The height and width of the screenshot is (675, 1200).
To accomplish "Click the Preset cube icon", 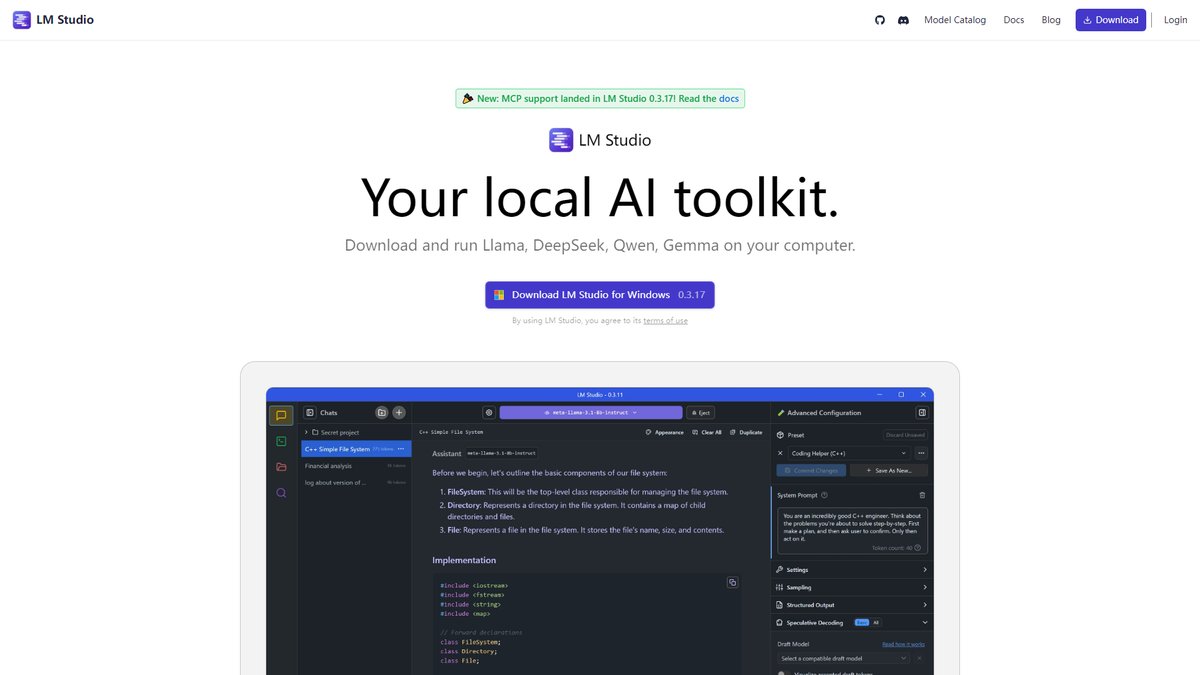I will tap(781, 435).
